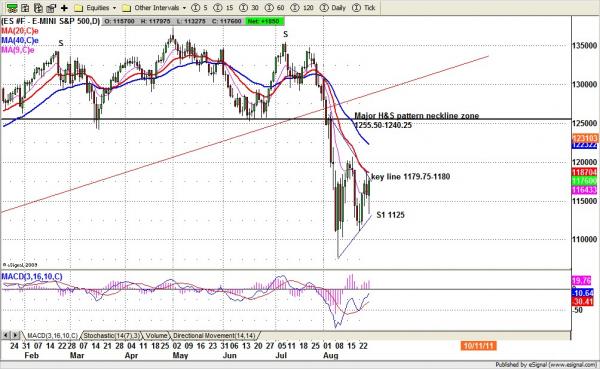This screenshot has height=369, width=600.
Task: Click the S1 1125 support annotation
Action: tap(391, 215)
